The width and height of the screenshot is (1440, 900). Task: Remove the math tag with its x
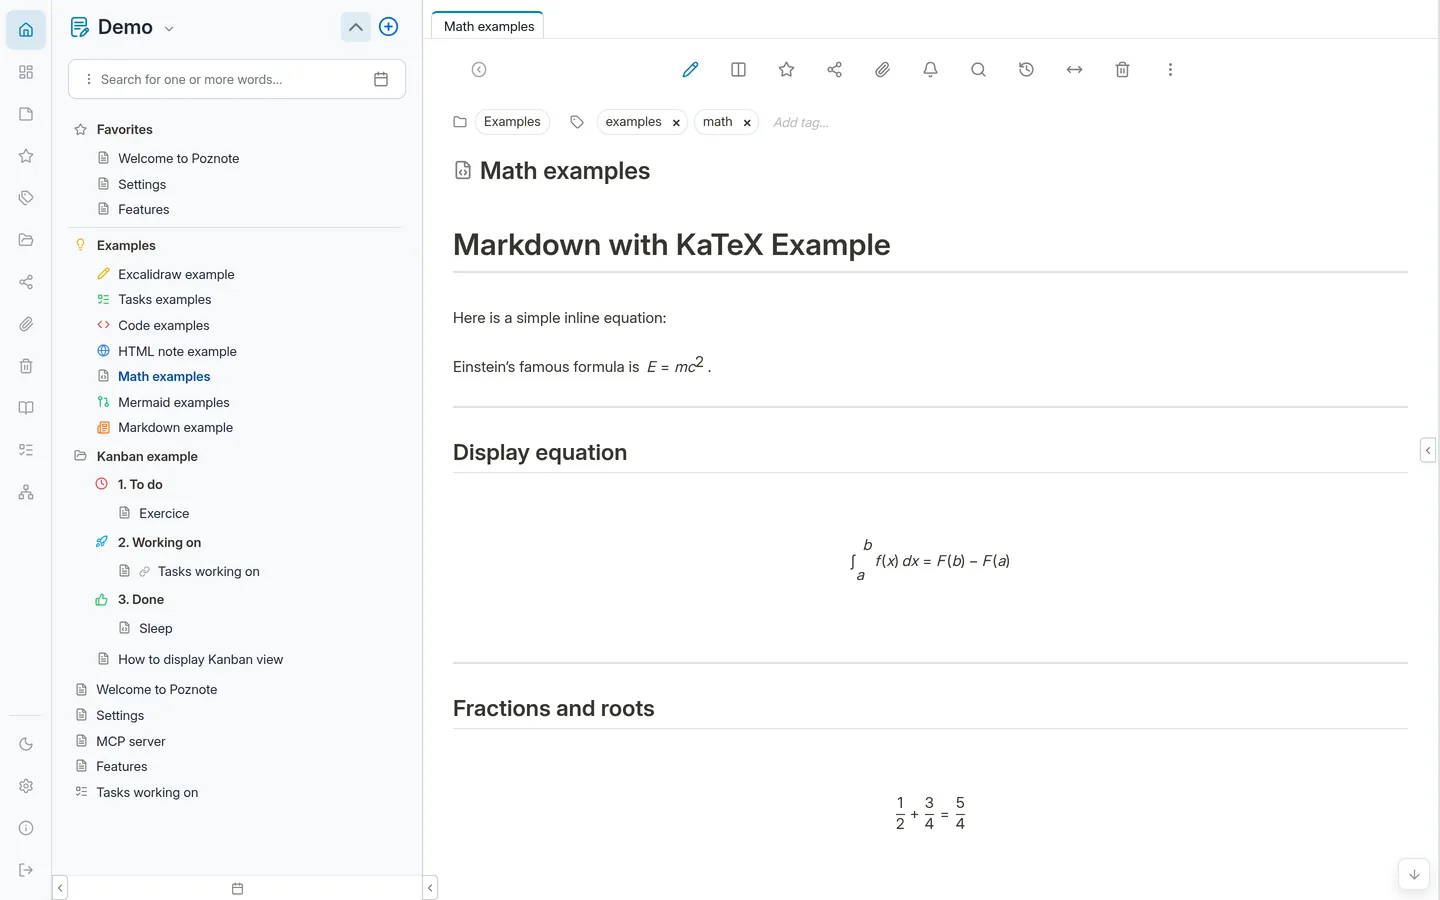[747, 123]
